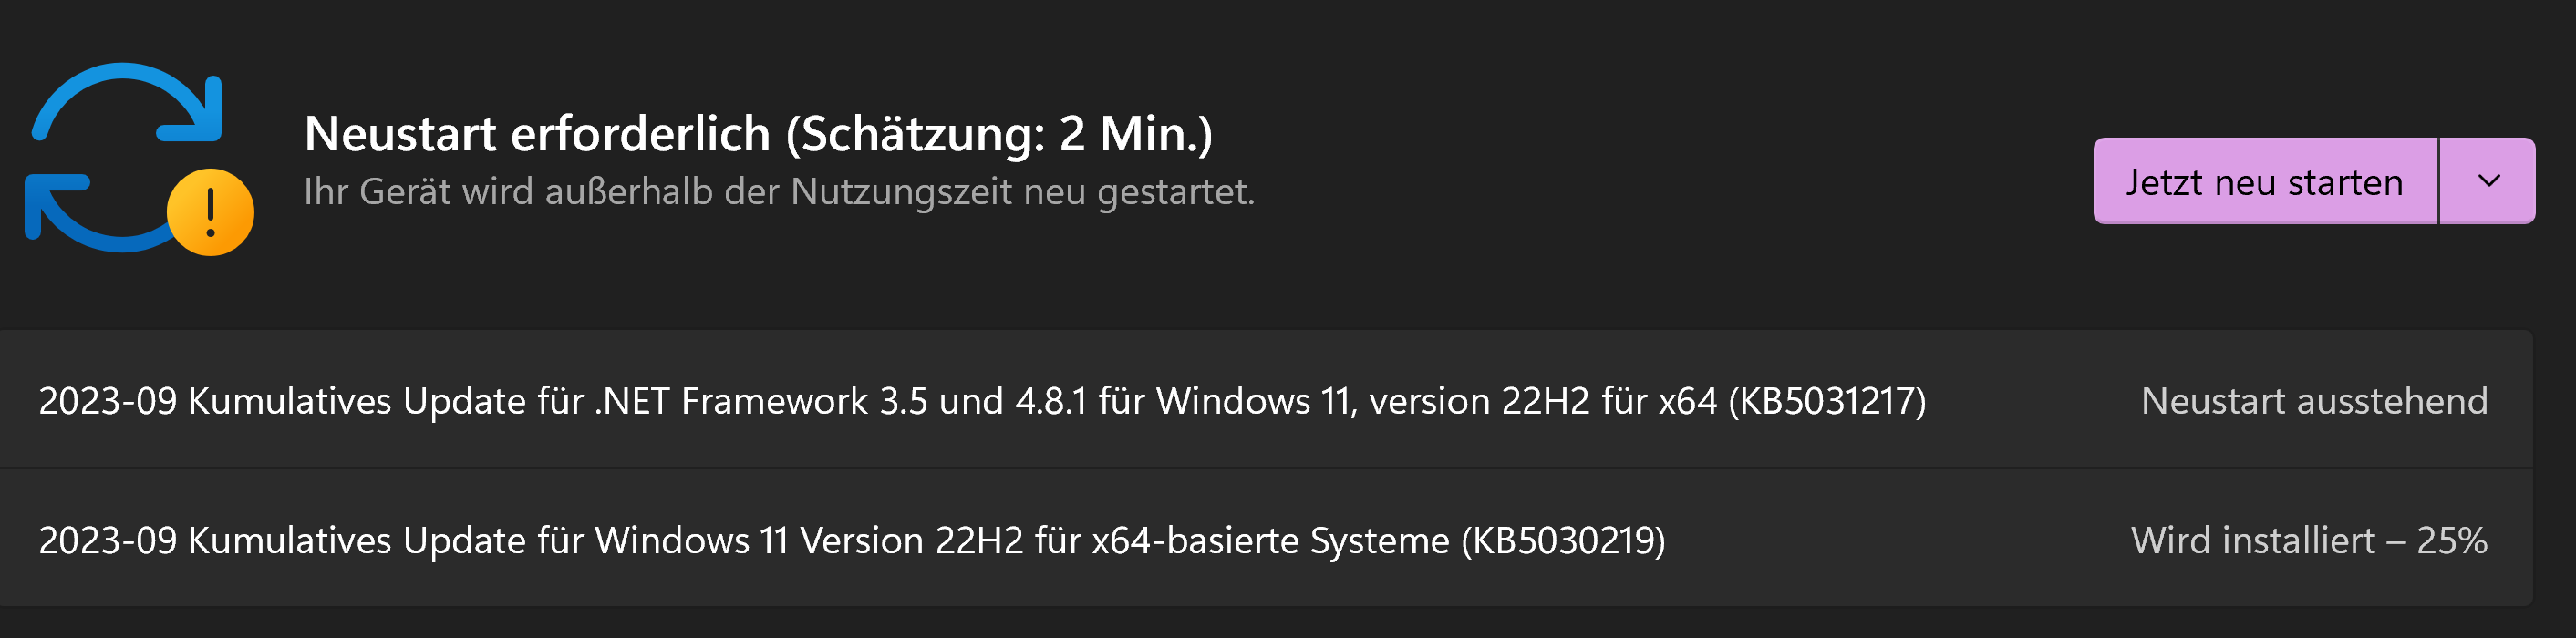
Task: Click the Neustart erforderlich heading
Action: click(x=538, y=134)
